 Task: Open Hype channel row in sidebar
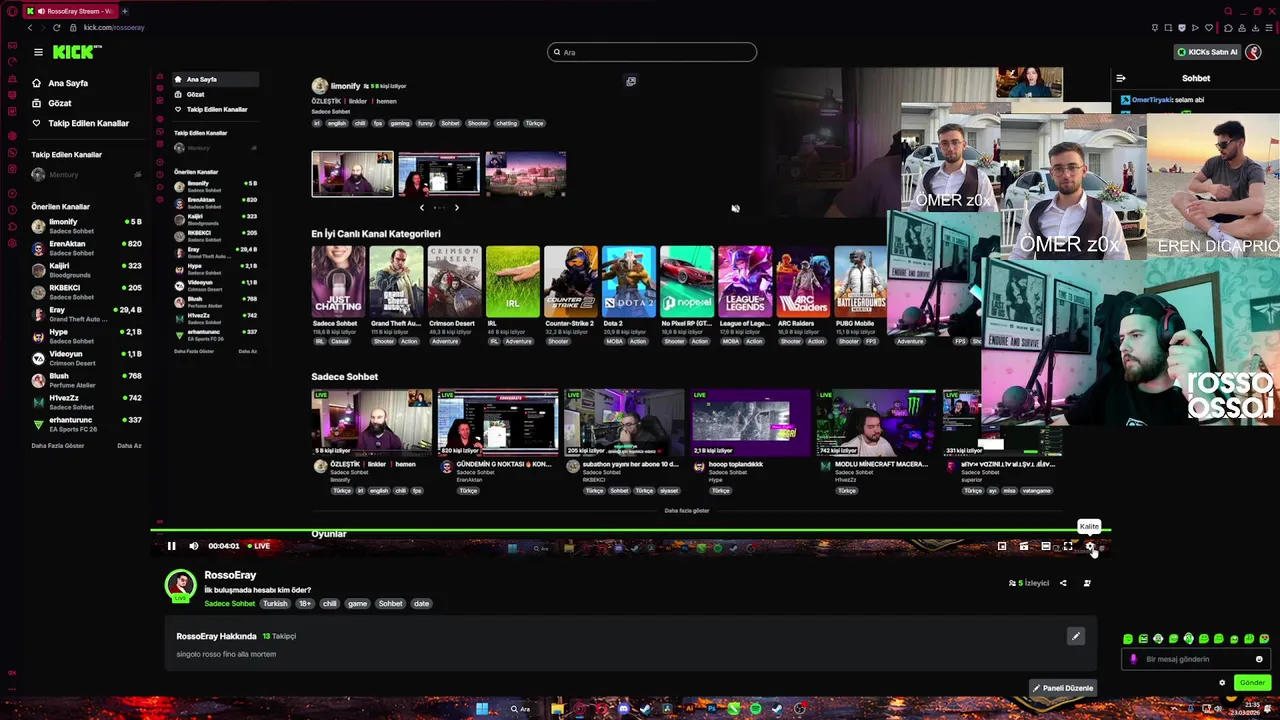click(x=86, y=336)
